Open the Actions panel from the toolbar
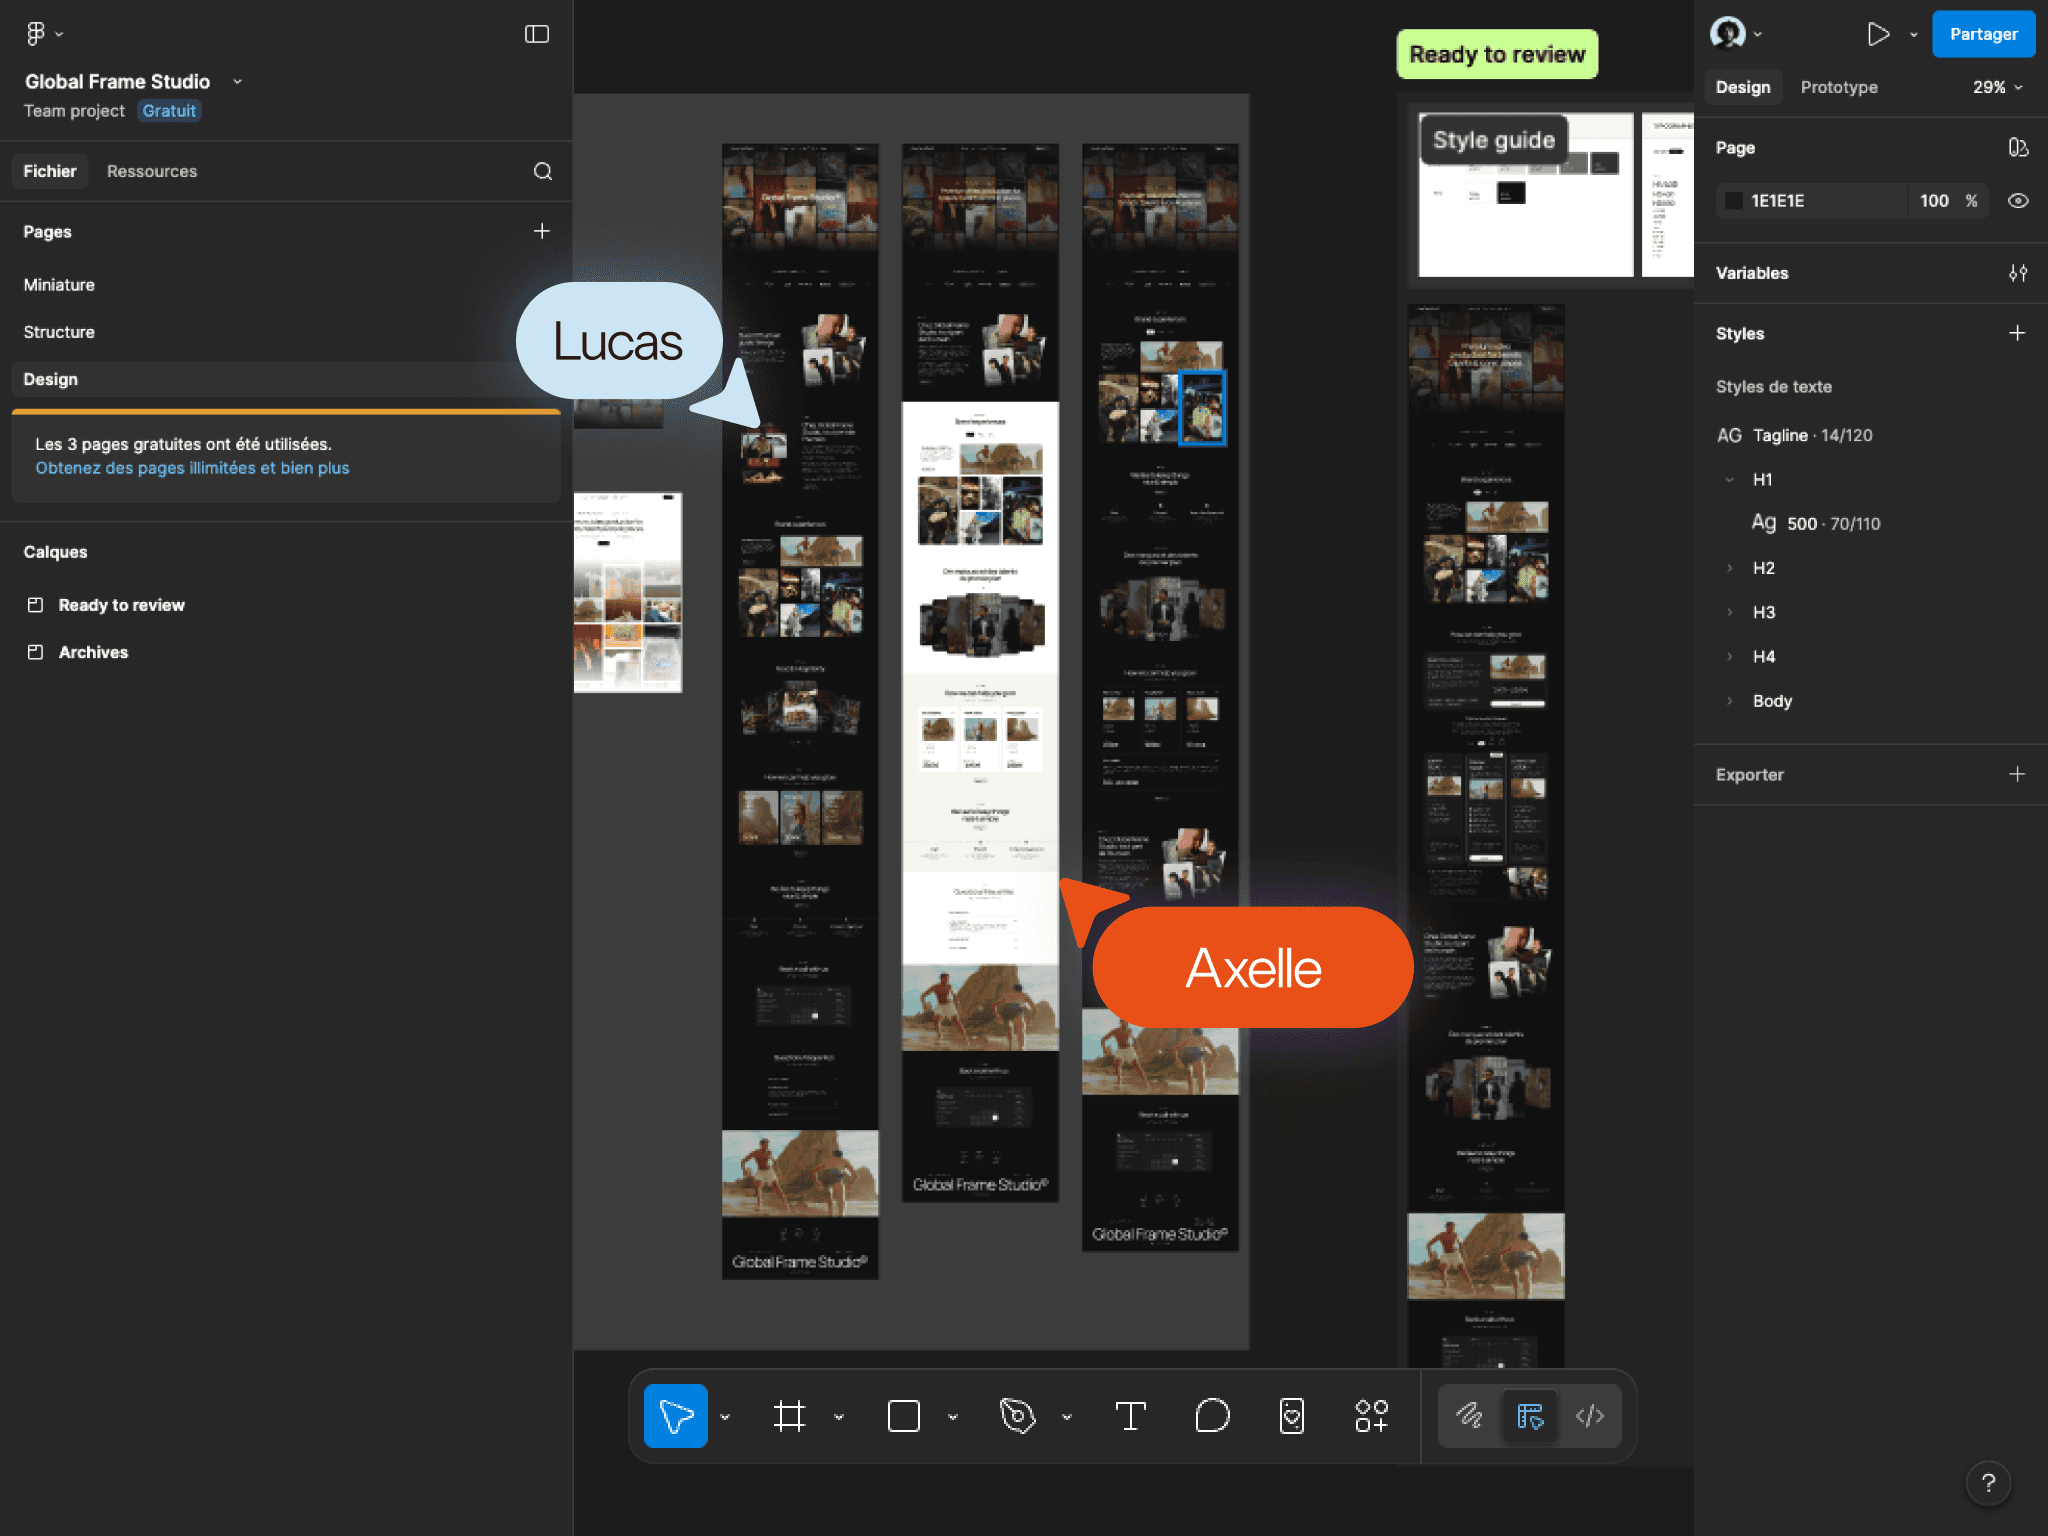 coord(1371,1416)
